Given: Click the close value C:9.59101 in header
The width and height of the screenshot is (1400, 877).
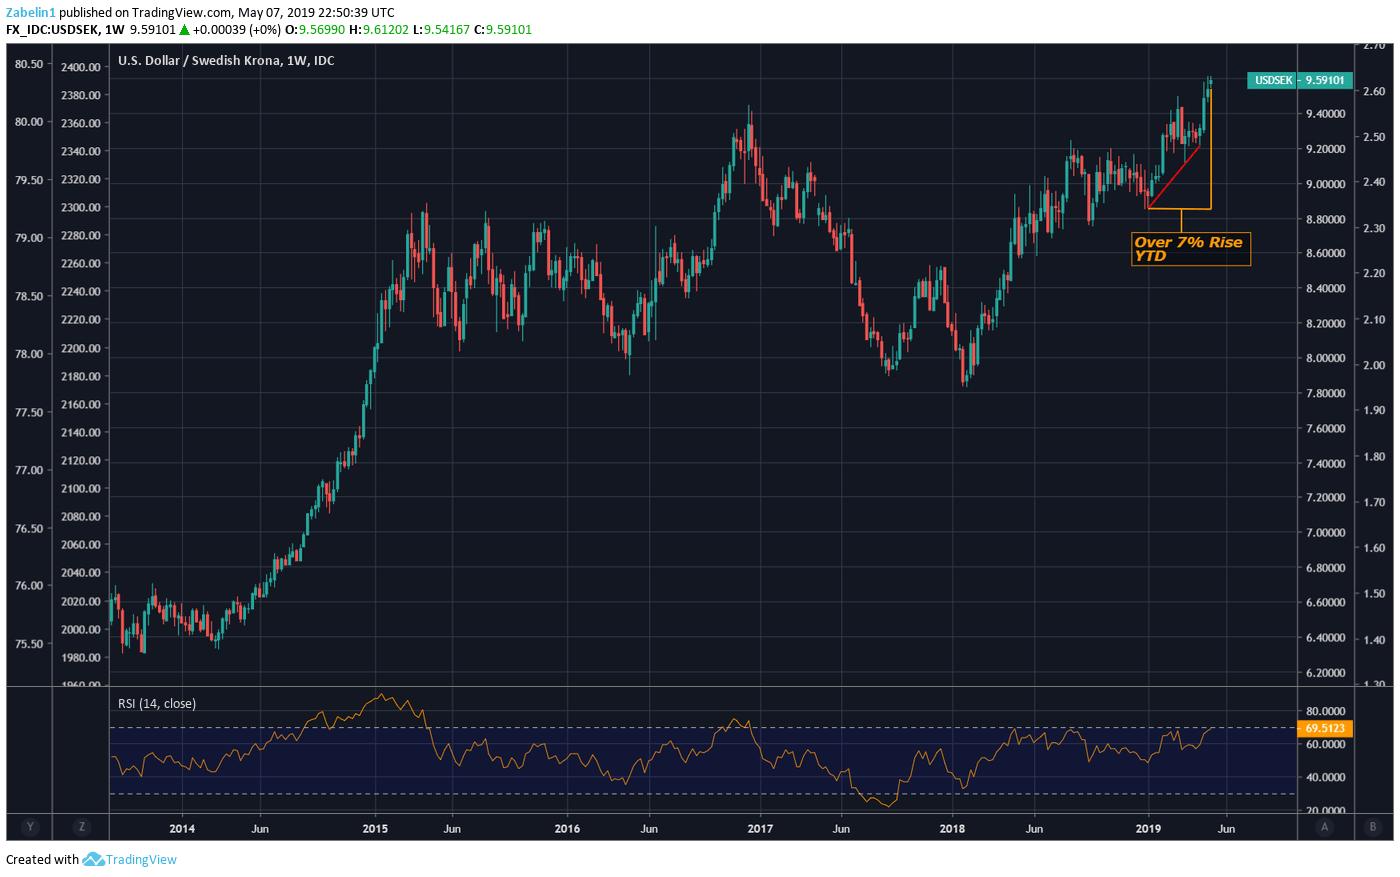Looking at the screenshot, I should pyautogui.click(x=503, y=29).
